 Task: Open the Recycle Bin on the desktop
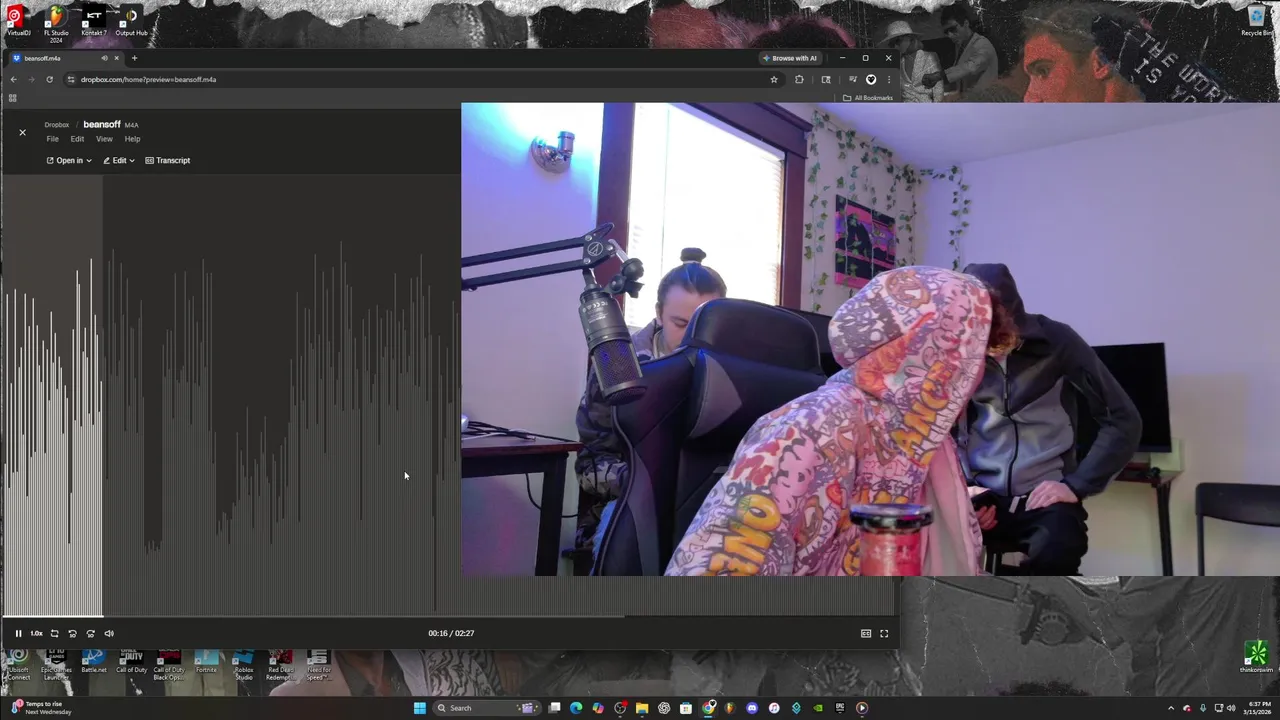[1257, 21]
